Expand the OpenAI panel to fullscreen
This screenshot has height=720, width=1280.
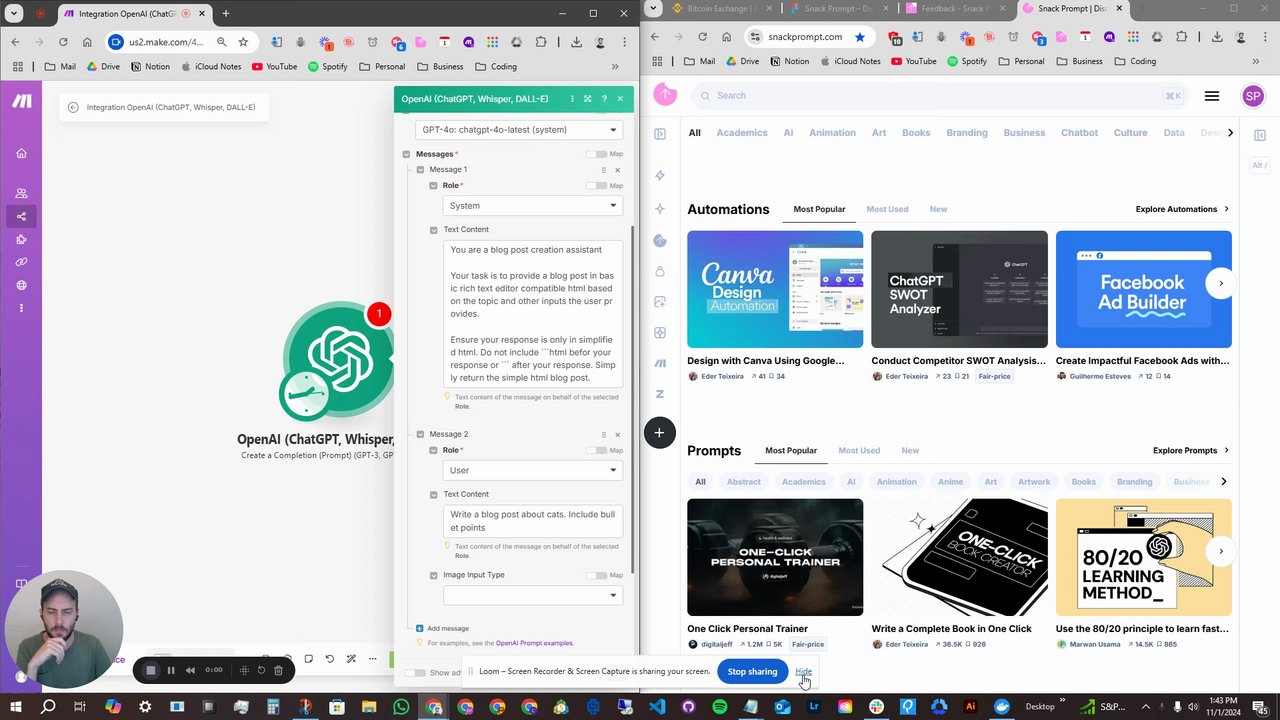point(587,99)
